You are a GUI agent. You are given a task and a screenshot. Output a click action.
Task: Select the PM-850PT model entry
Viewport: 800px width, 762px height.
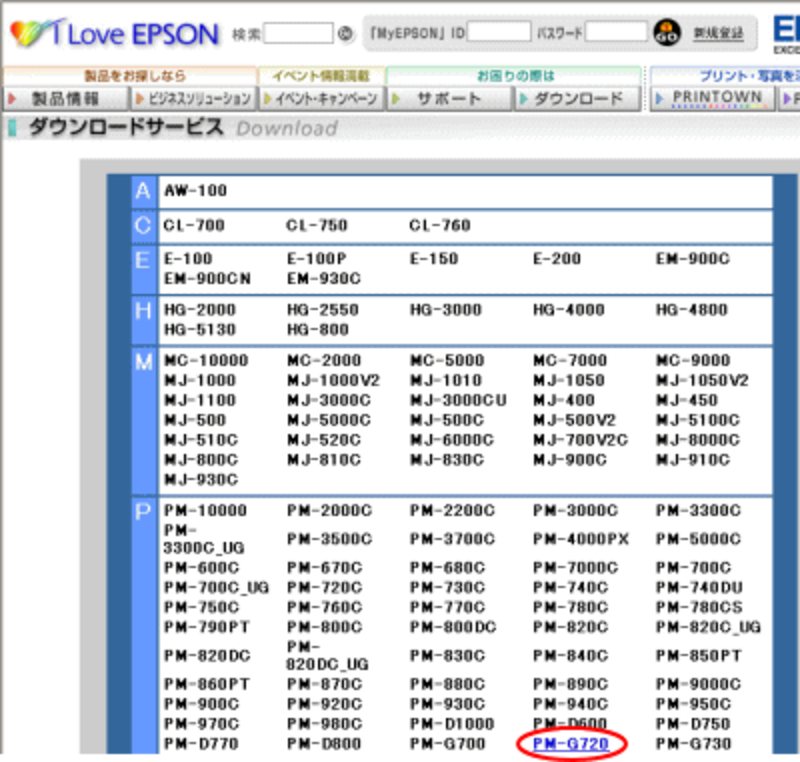pos(698,656)
